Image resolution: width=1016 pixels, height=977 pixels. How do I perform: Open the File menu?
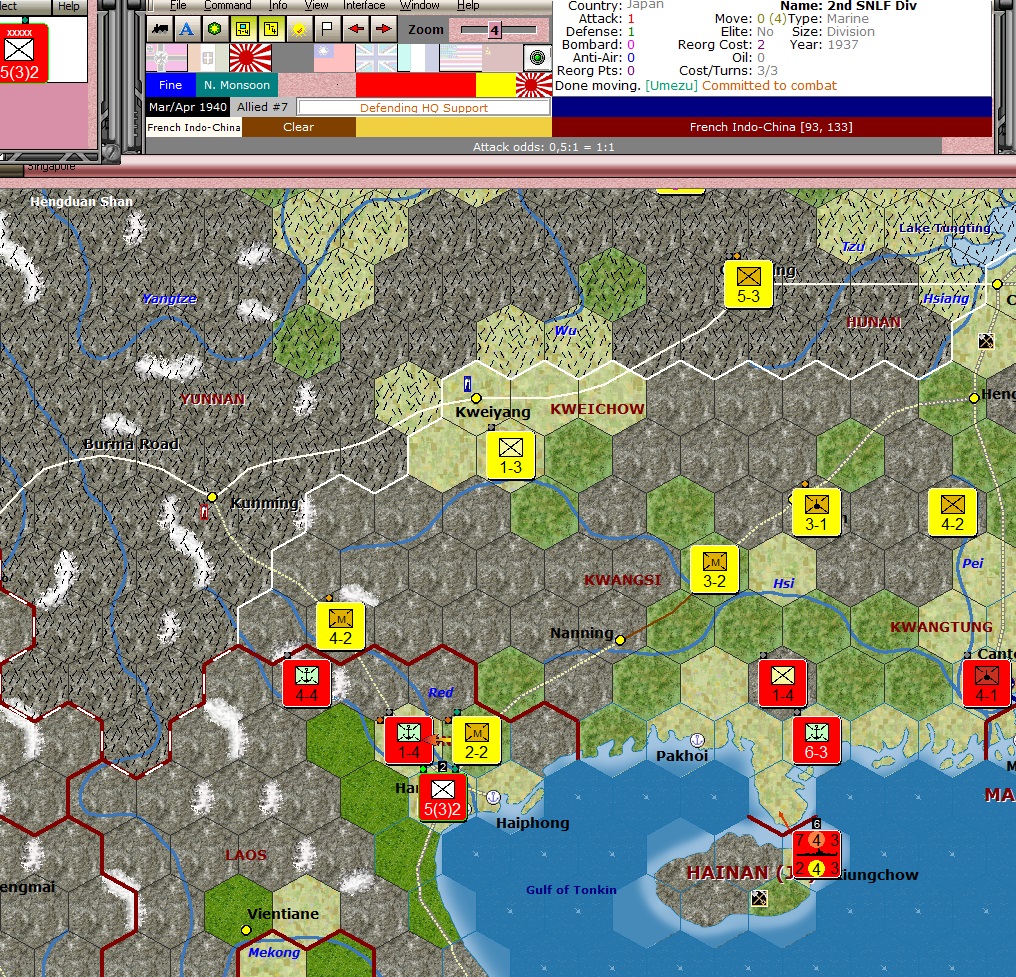click(x=178, y=5)
